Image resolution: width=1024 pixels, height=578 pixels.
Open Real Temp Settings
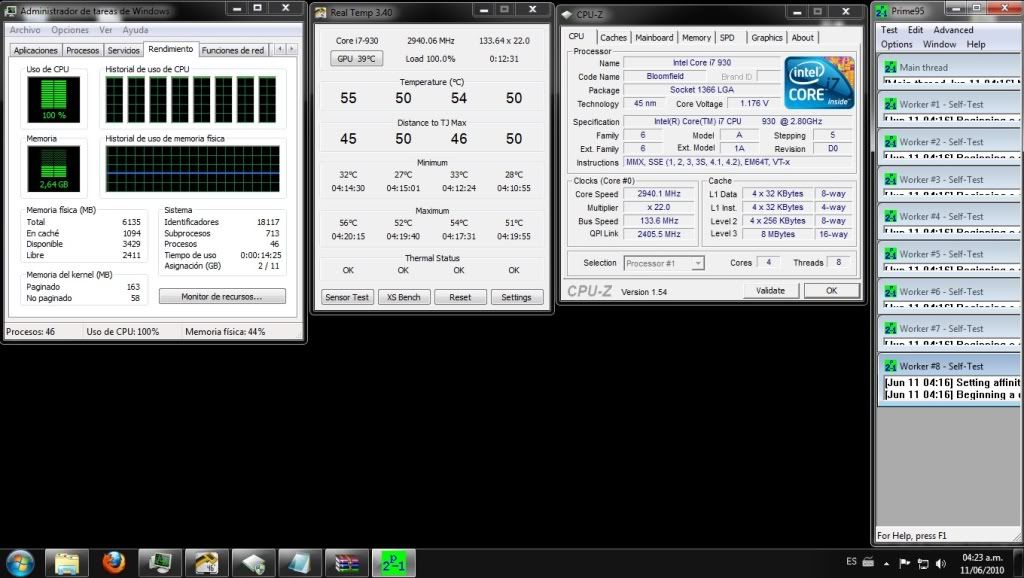tap(517, 297)
